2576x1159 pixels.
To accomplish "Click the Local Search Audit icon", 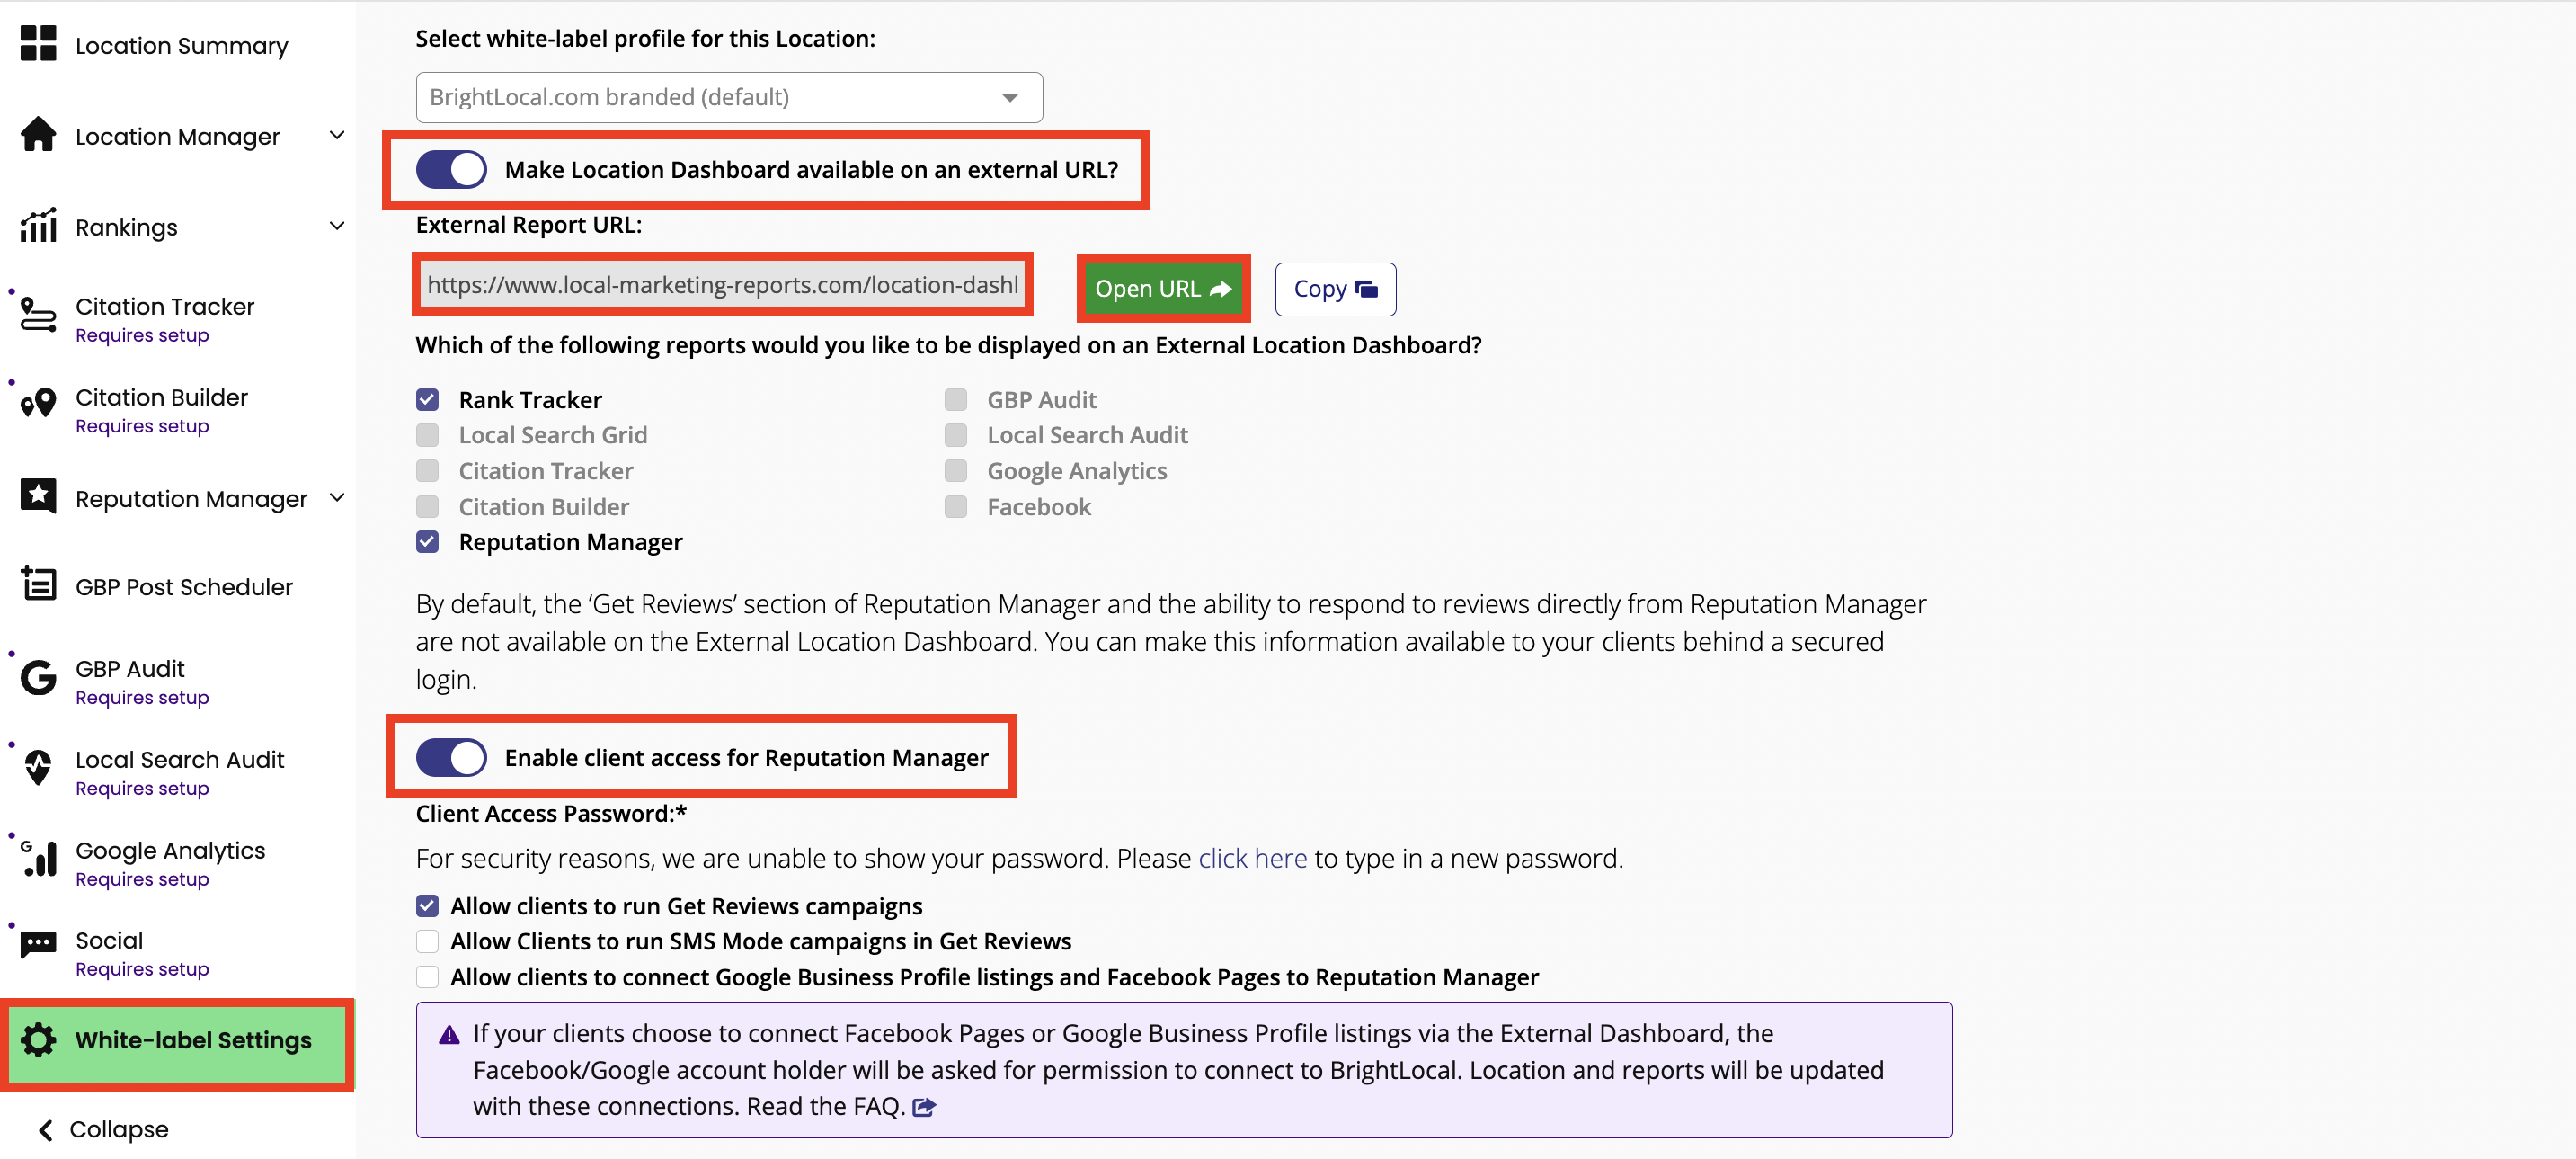I will point(38,768).
